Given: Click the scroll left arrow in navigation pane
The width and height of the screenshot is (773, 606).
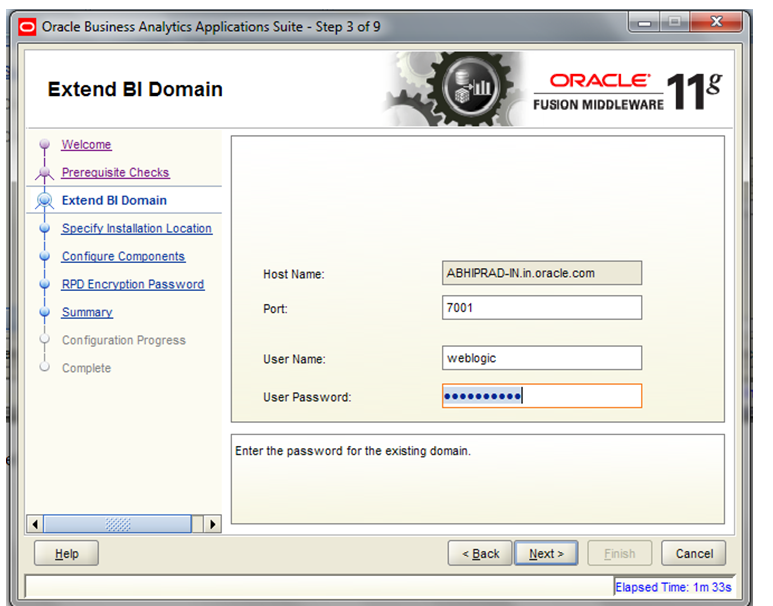Looking at the screenshot, I should [x=35, y=524].
